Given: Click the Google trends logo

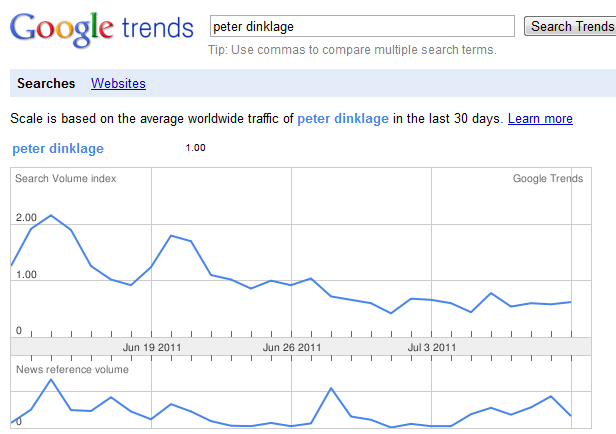Looking at the screenshot, I should tap(102, 29).
